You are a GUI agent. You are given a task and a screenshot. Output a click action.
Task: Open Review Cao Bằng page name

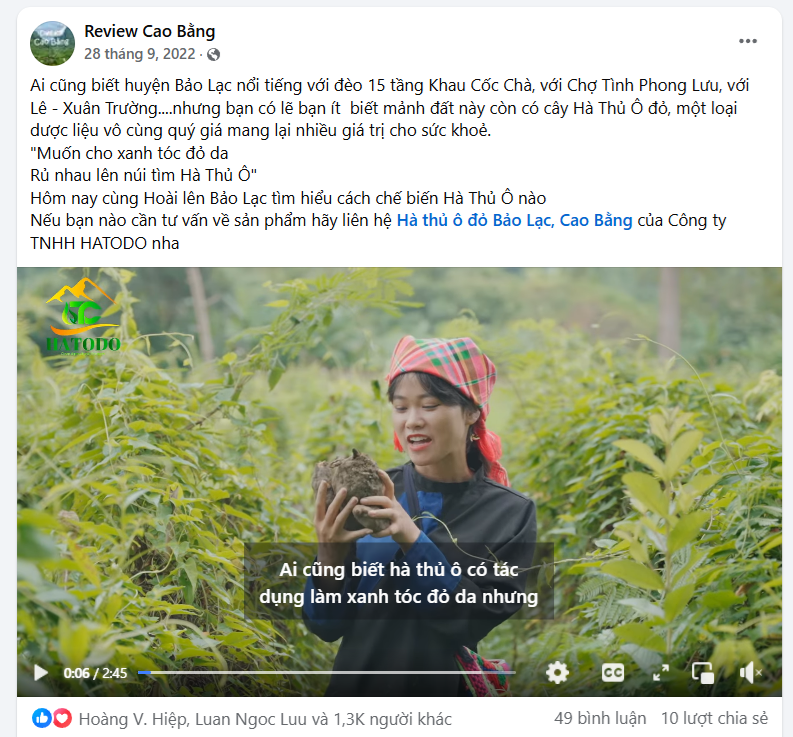[150, 31]
